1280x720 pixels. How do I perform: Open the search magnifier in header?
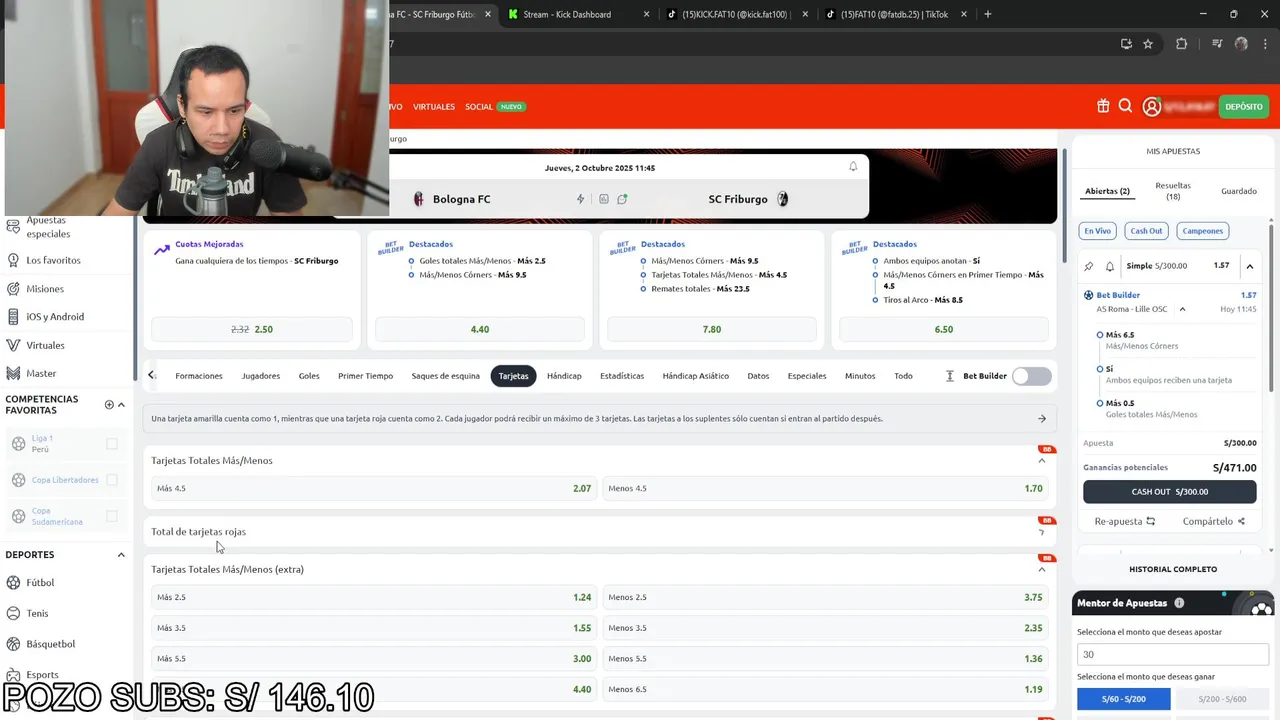1125,106
